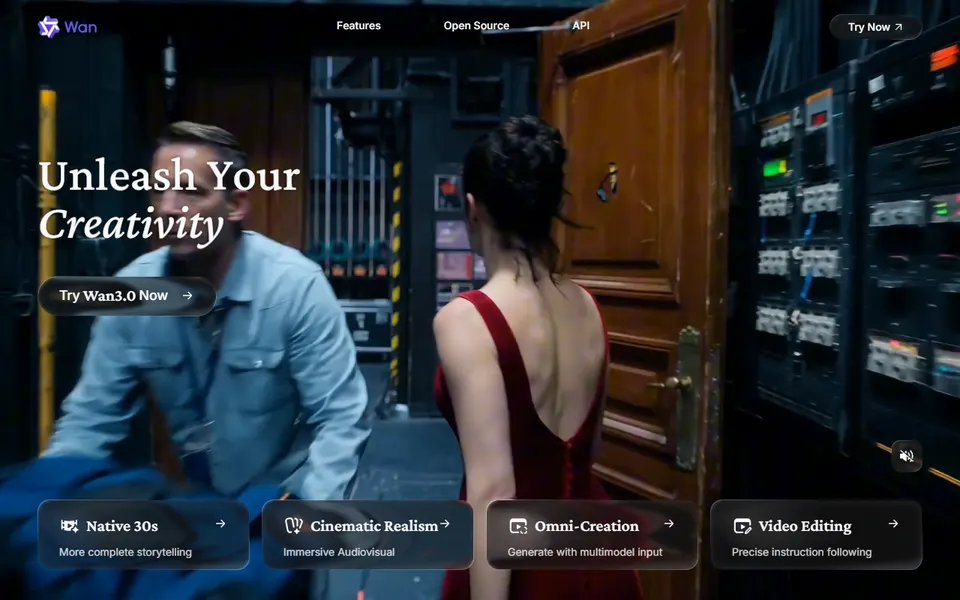Unmute the background video sound
Viewport: 960px width, 600px height.
[x=906, y=456]
